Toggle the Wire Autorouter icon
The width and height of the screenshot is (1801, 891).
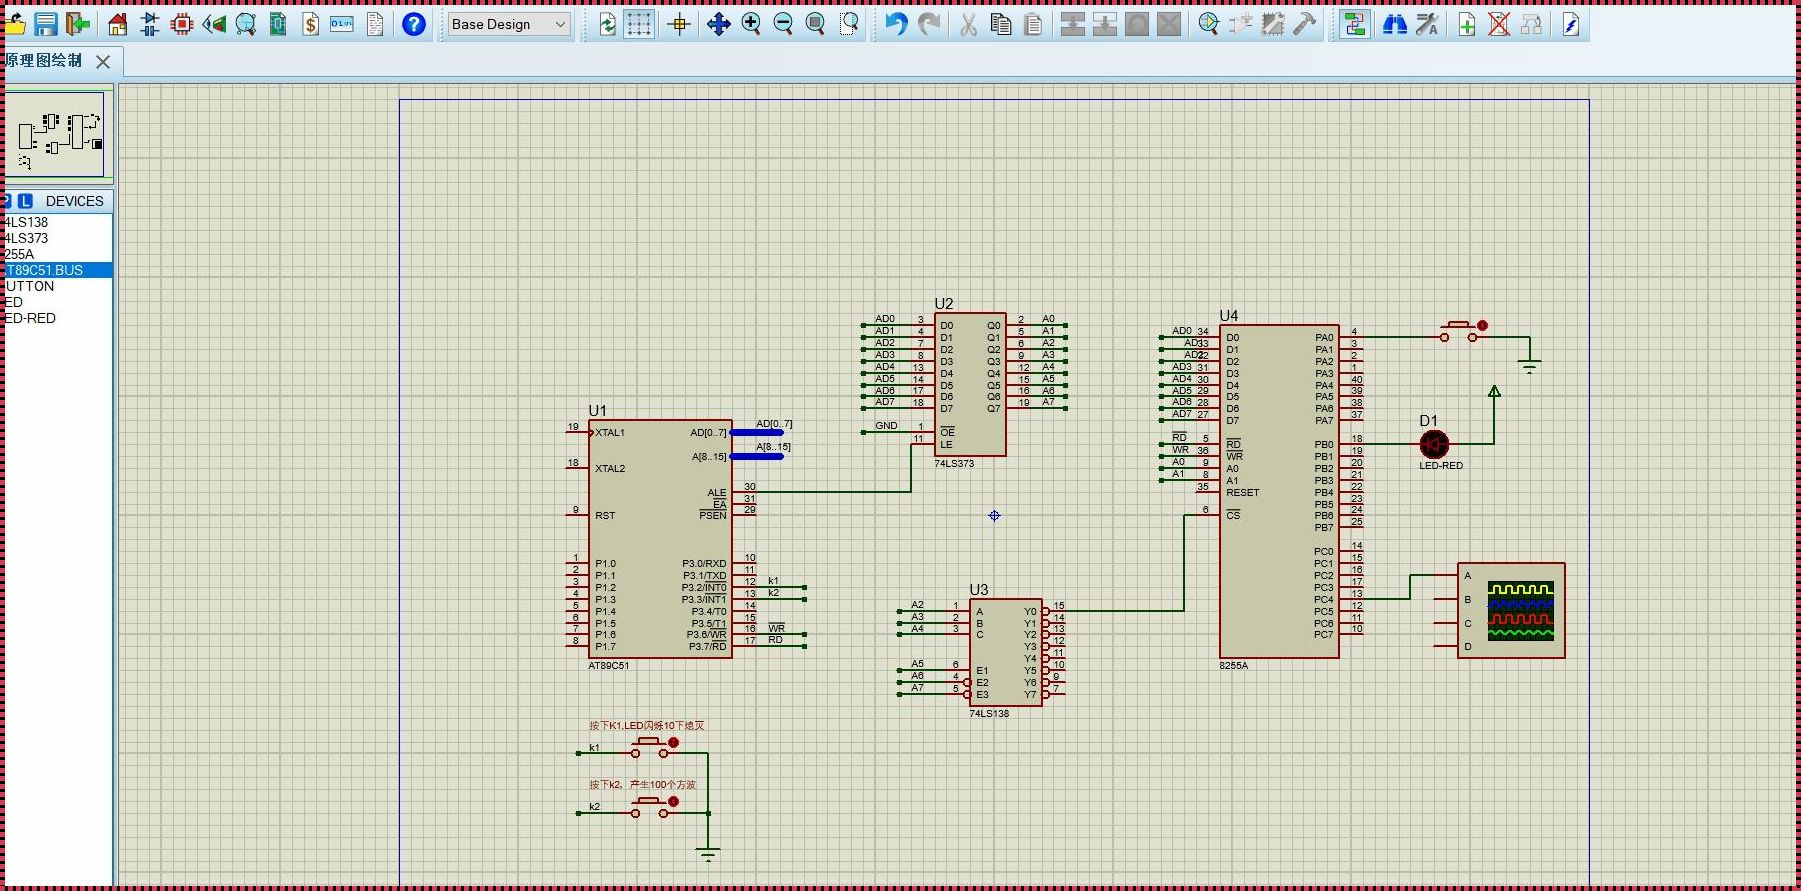pyautogui.click(x=1354, y=24)
